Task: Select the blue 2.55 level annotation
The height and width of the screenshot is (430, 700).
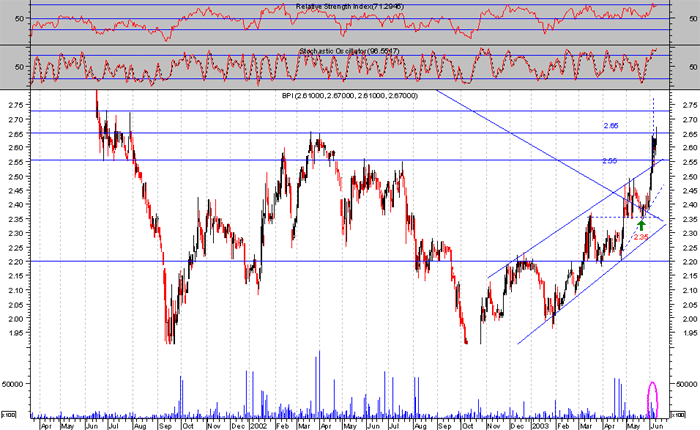Action: point(609,161)
